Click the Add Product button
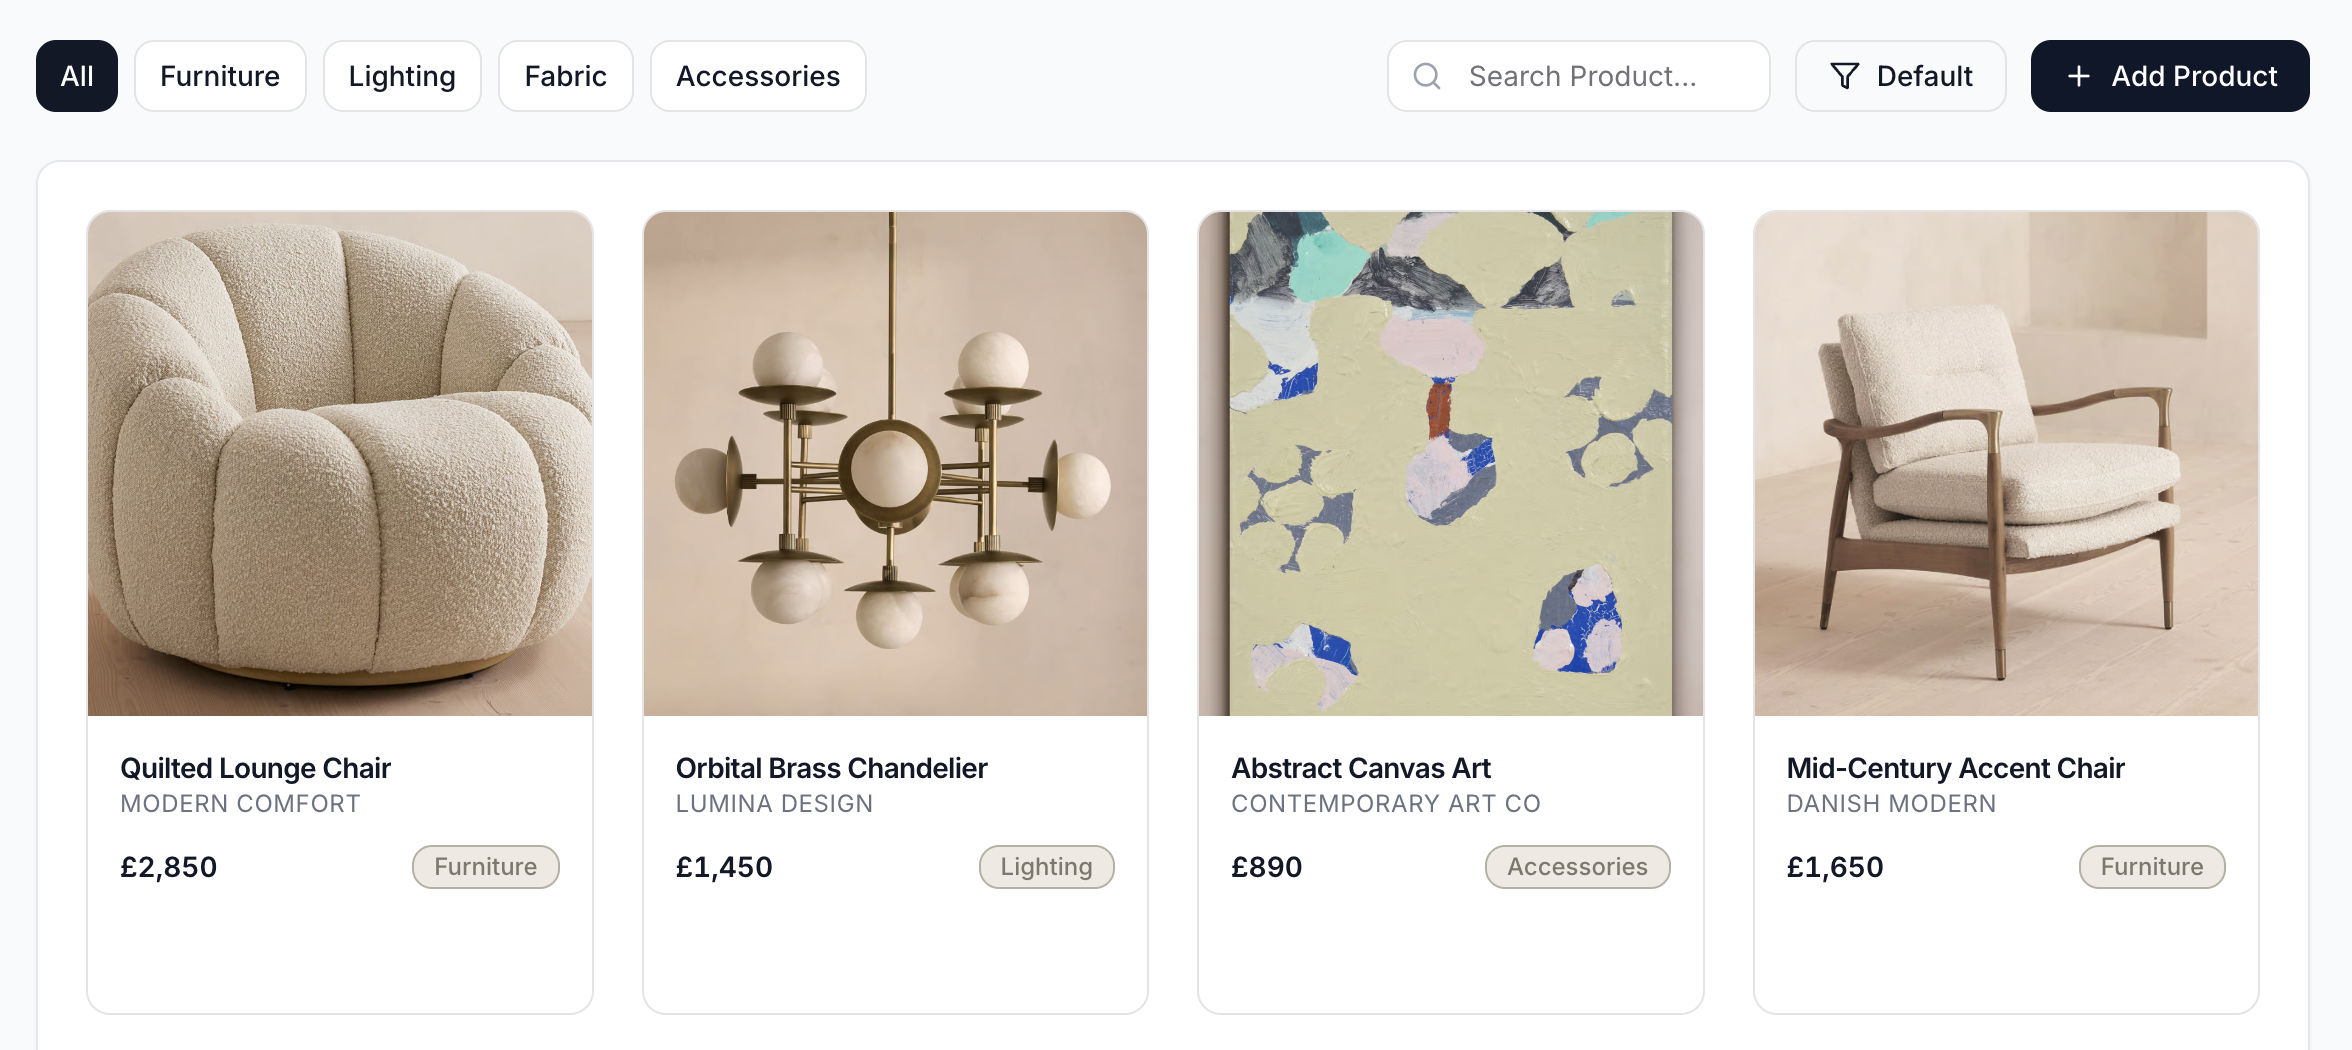This screenshot has height=1050, width=2352. coord(2170,75)
